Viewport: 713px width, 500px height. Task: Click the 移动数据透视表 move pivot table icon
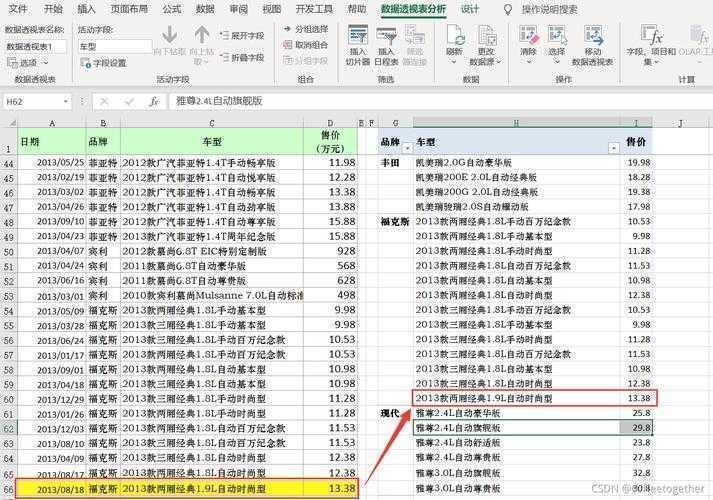pos(593,35)
